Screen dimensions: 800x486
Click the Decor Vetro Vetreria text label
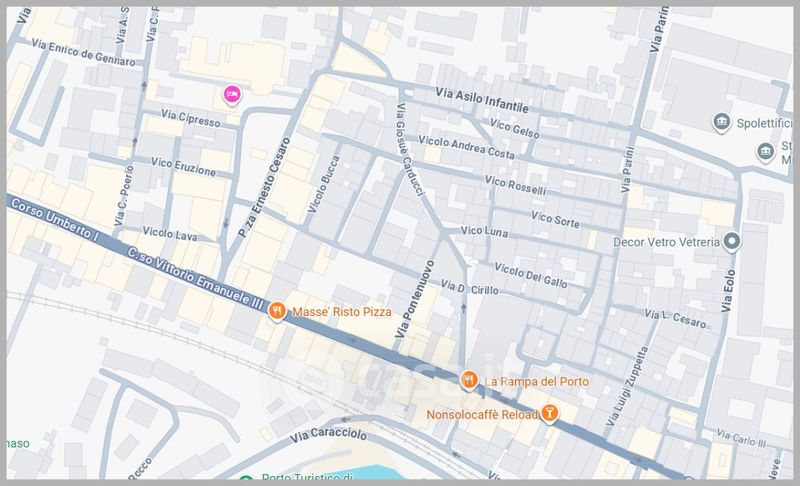click(666, 242)
